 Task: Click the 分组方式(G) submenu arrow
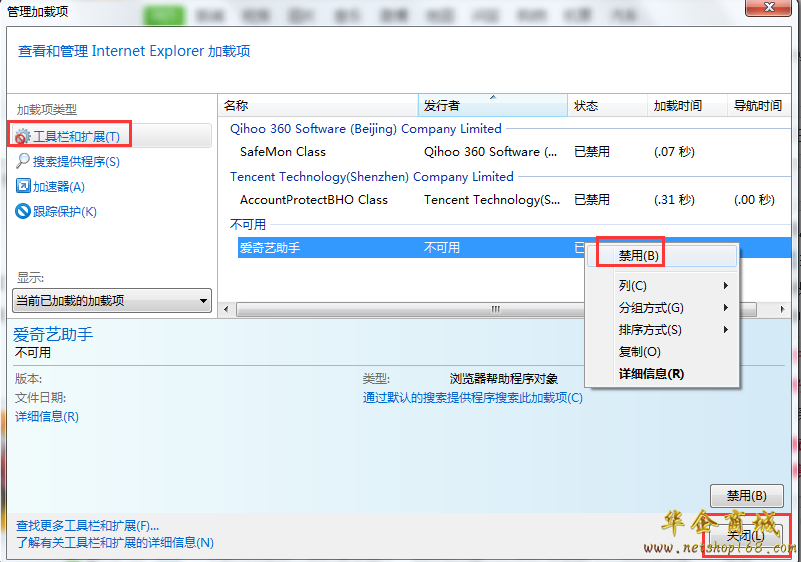tap(725, 308)
